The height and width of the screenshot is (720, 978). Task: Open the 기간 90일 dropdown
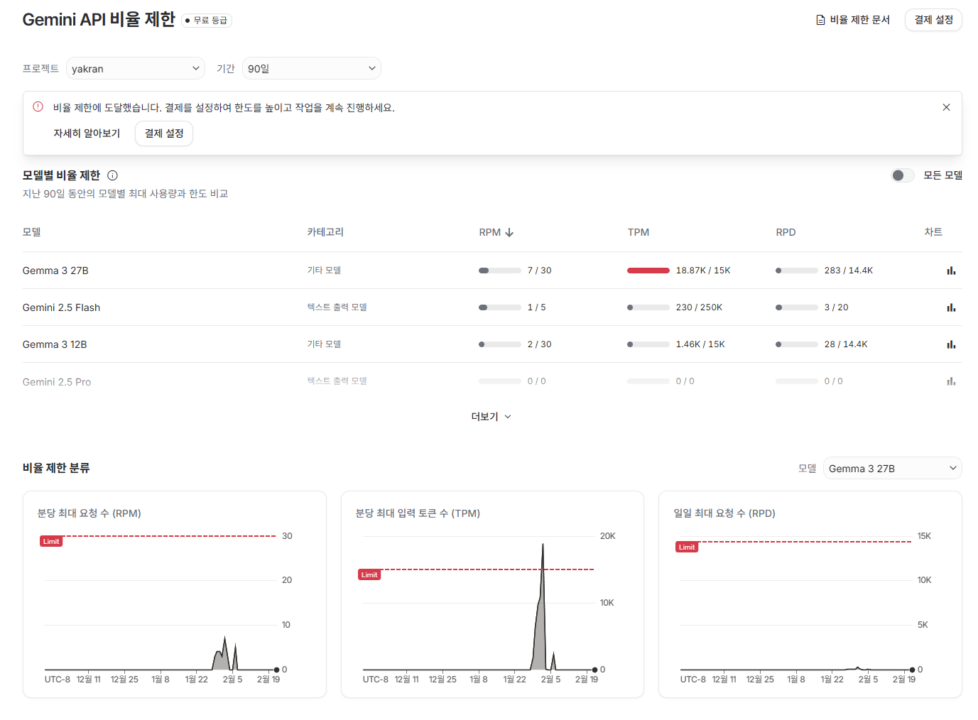click(311, 68)
